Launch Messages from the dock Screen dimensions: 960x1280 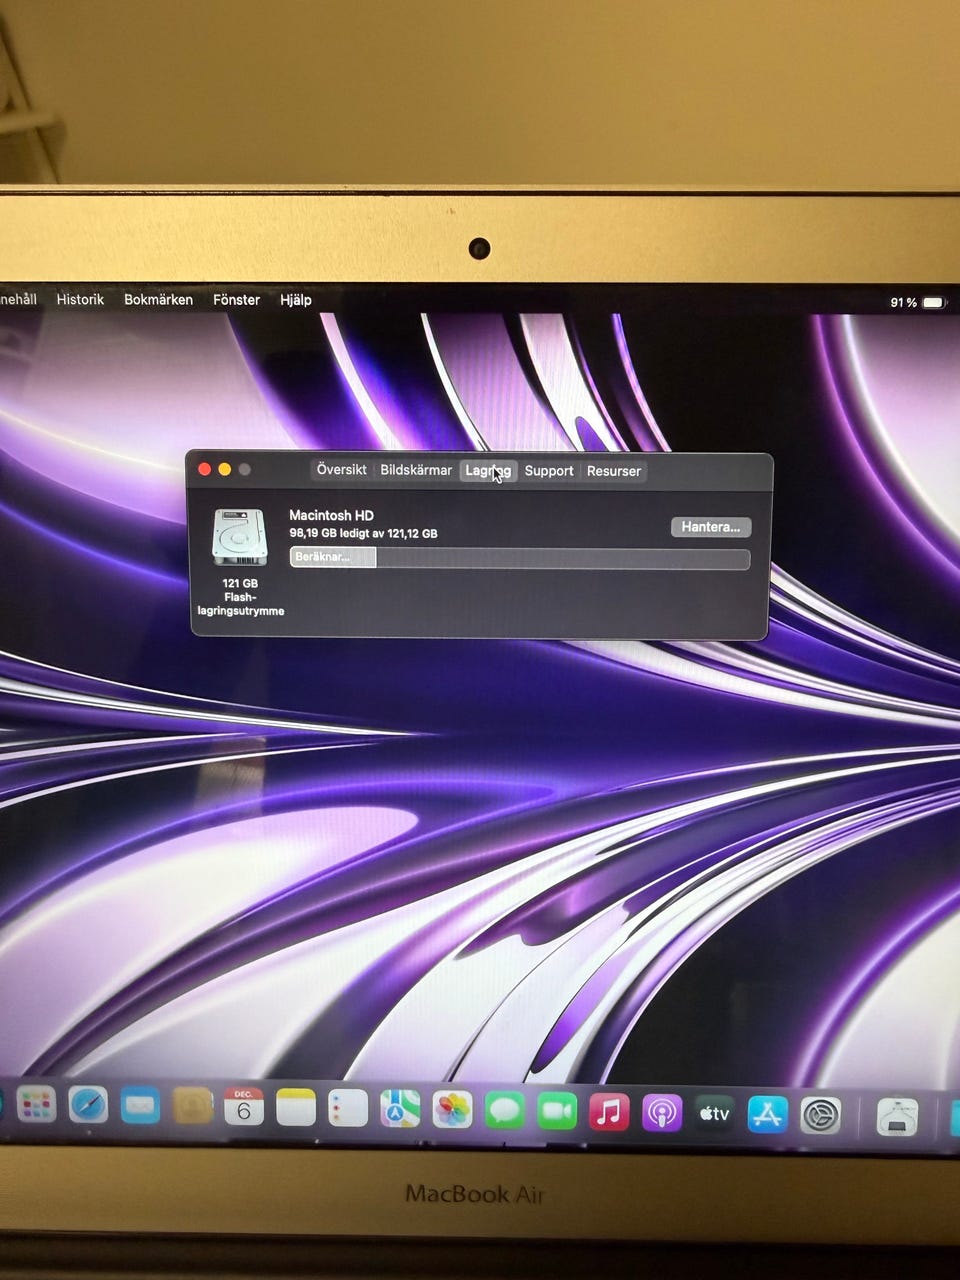coord(505,1111)
